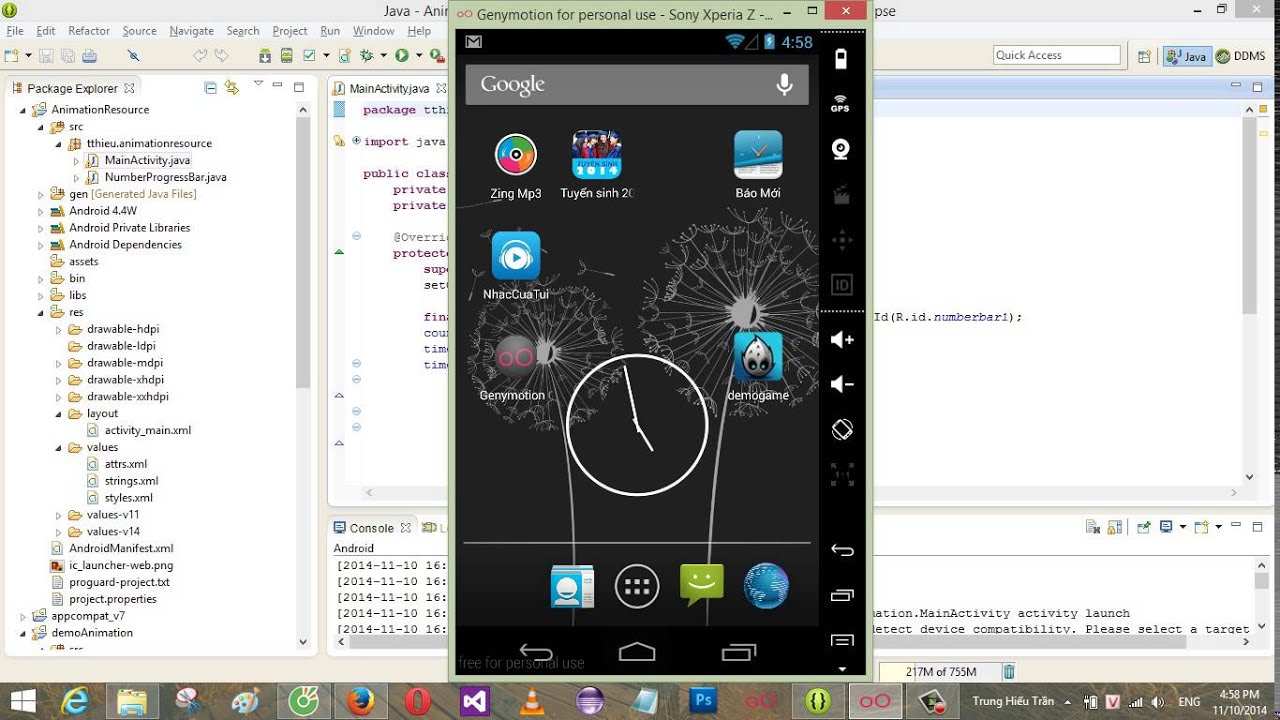
Task: Open the NhacCuaTui app icon
Action: click(x=516, y=256)
